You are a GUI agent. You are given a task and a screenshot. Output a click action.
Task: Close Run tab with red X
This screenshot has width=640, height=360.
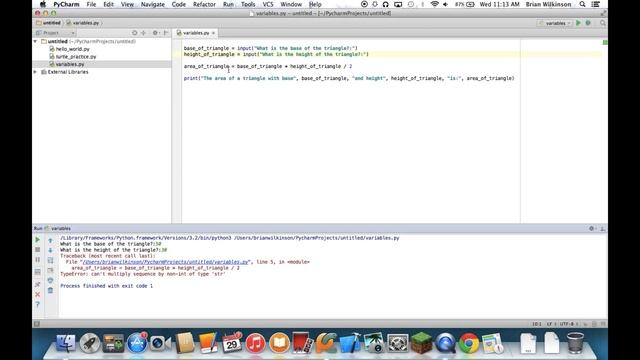[x=38, y=294]
